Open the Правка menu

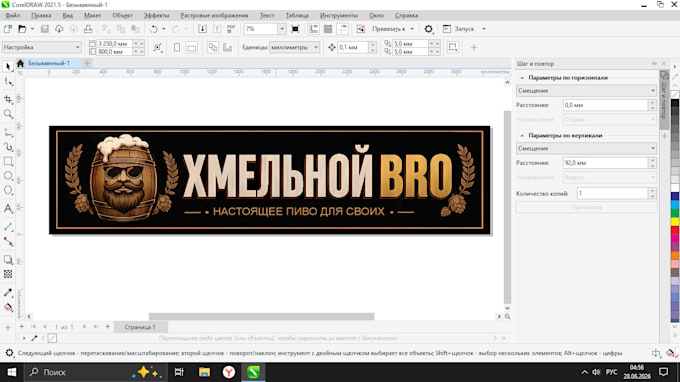point(41,15)
